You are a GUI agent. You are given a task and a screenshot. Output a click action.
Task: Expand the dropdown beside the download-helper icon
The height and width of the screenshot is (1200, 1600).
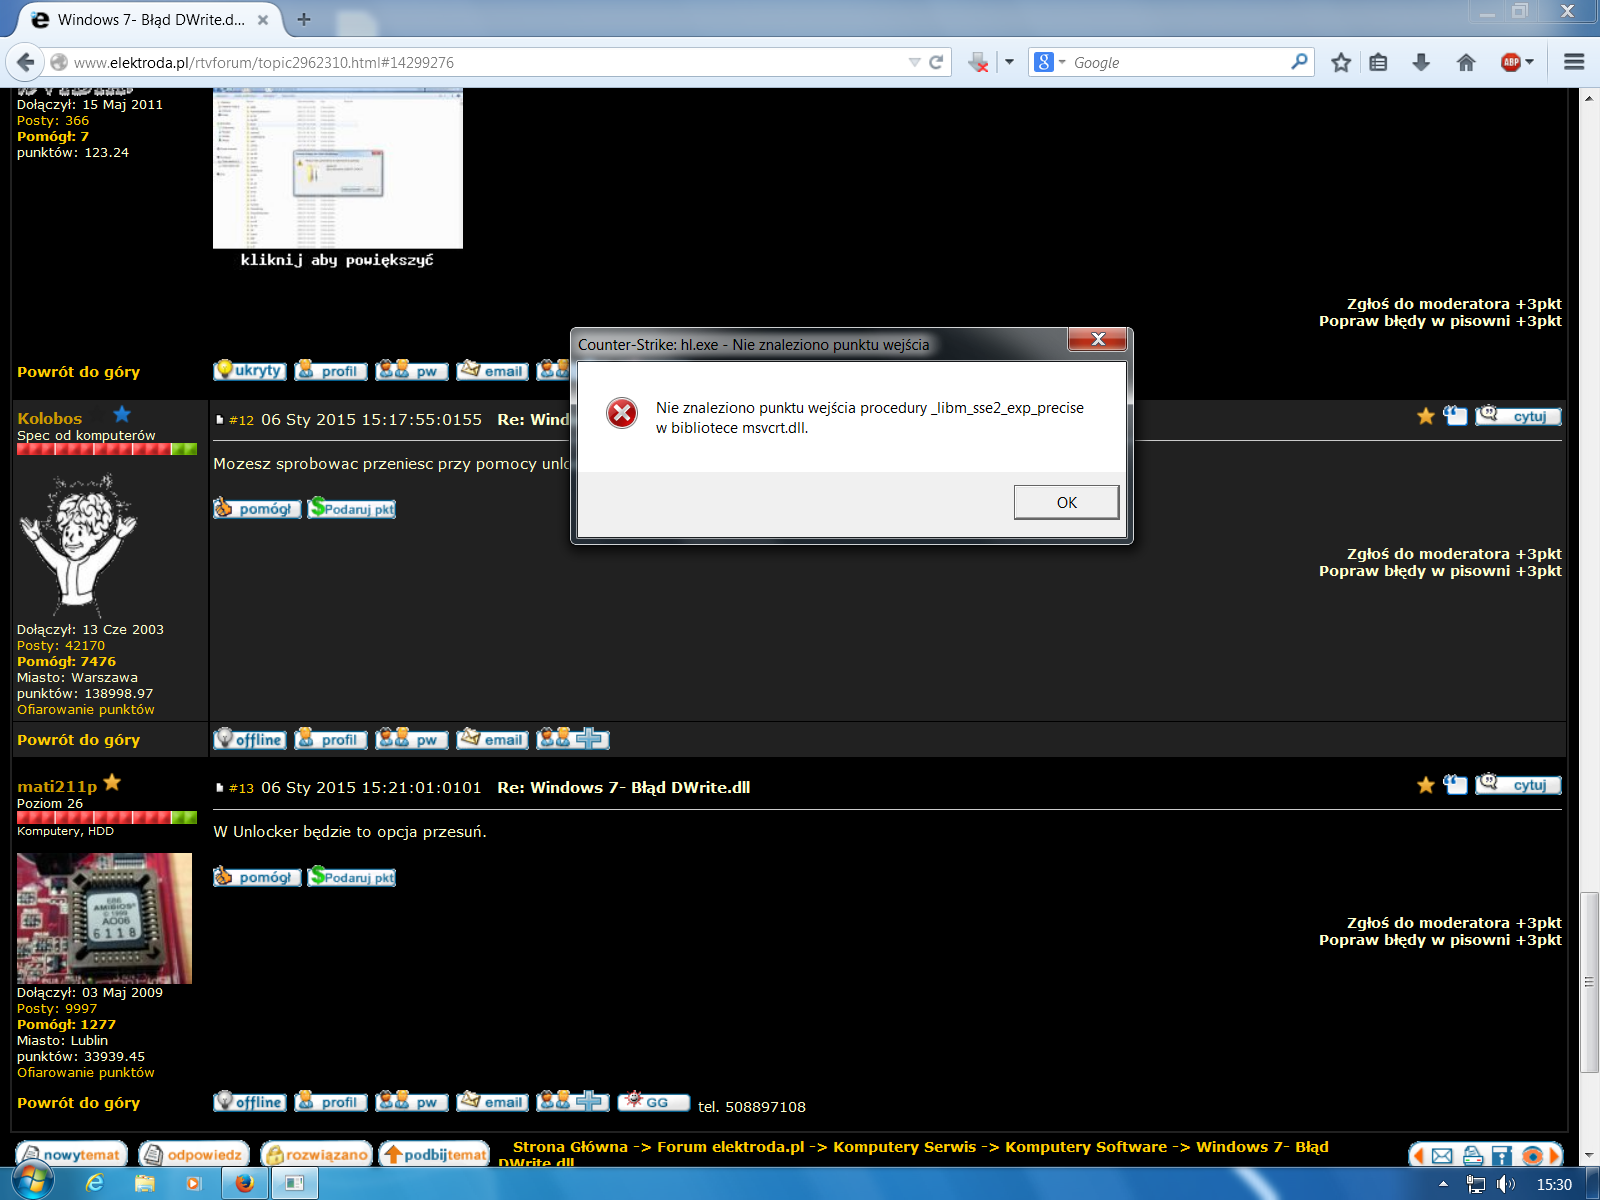pos(1009,62)
